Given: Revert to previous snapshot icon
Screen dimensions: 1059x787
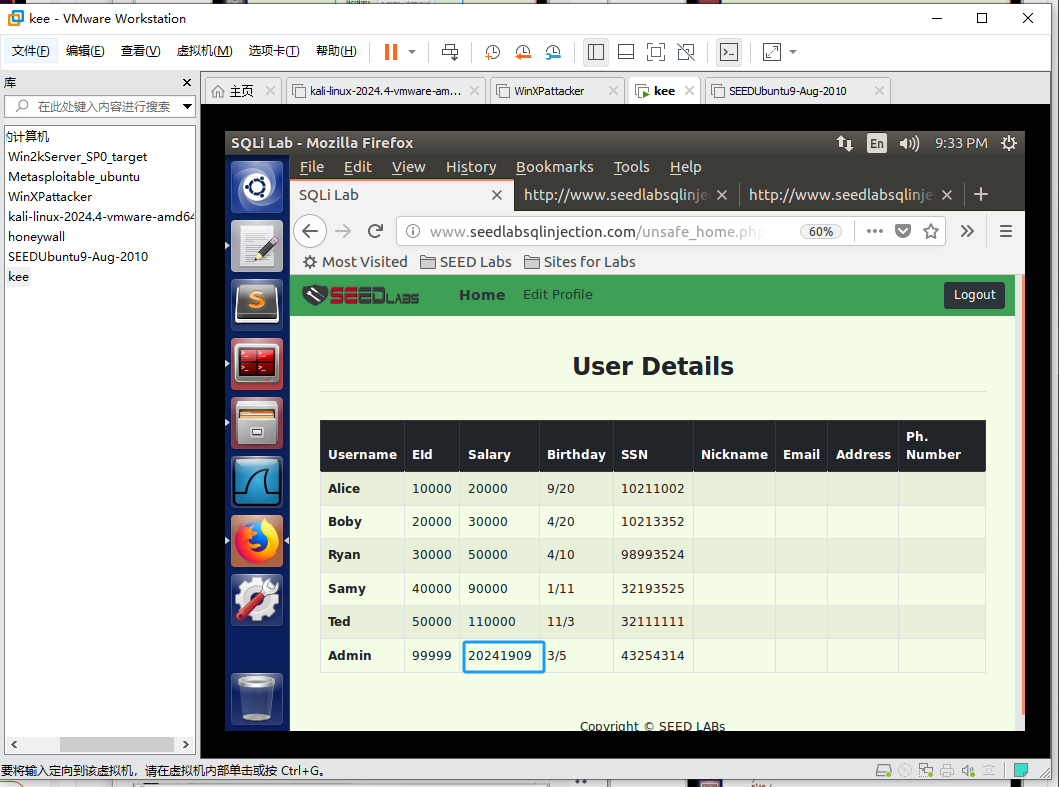Looking at the screenshot, I should coord(523,52).
